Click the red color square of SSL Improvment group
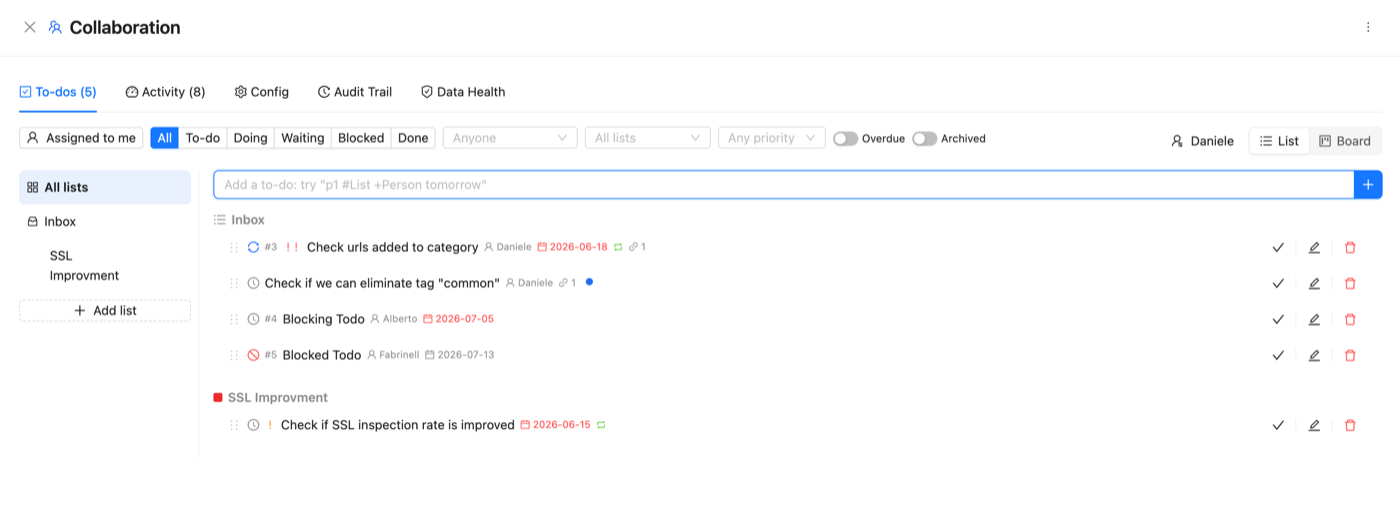The image size is (1400, 513). [218, 397]
